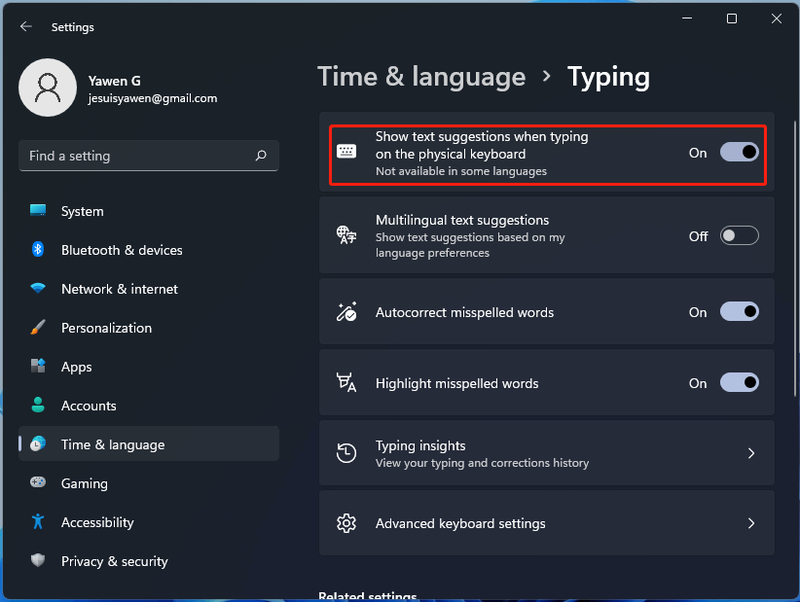Open Advanced keyboard settings chevron
The width and height of the screenshot is (800, 602).
tap(751, 523)
